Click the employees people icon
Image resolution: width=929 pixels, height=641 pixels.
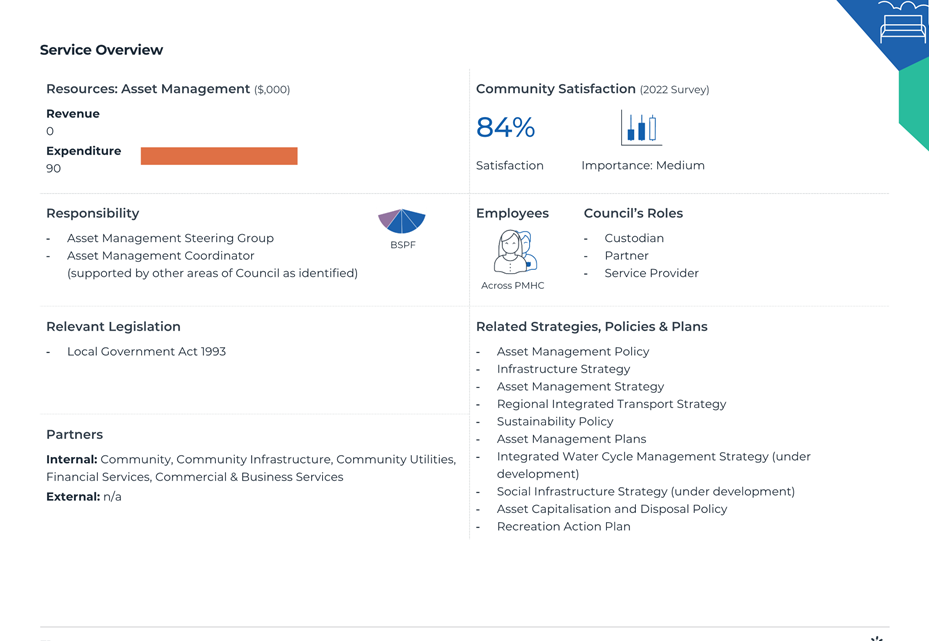point(514,252)
